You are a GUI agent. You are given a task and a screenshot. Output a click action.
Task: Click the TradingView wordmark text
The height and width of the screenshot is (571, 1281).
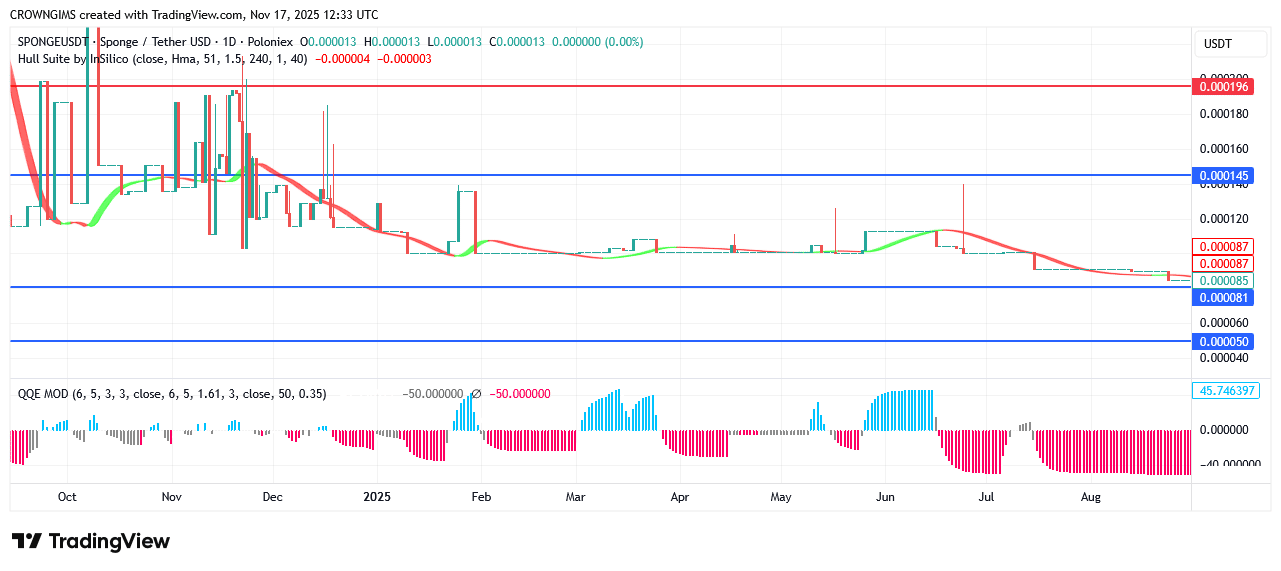pos(109,541)
